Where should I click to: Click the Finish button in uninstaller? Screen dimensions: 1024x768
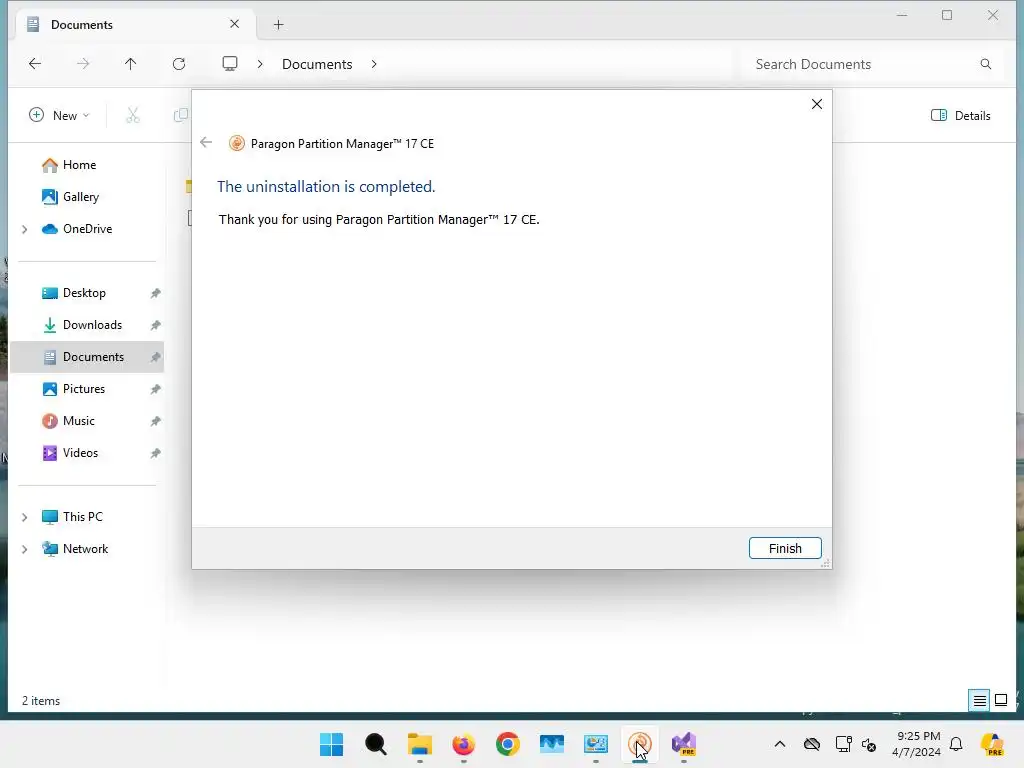coord(784,548)
